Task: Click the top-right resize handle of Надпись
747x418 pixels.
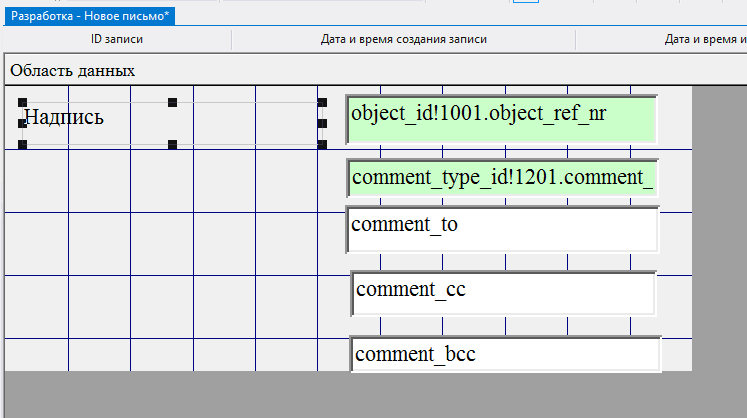Action: (x=322, y=102)
